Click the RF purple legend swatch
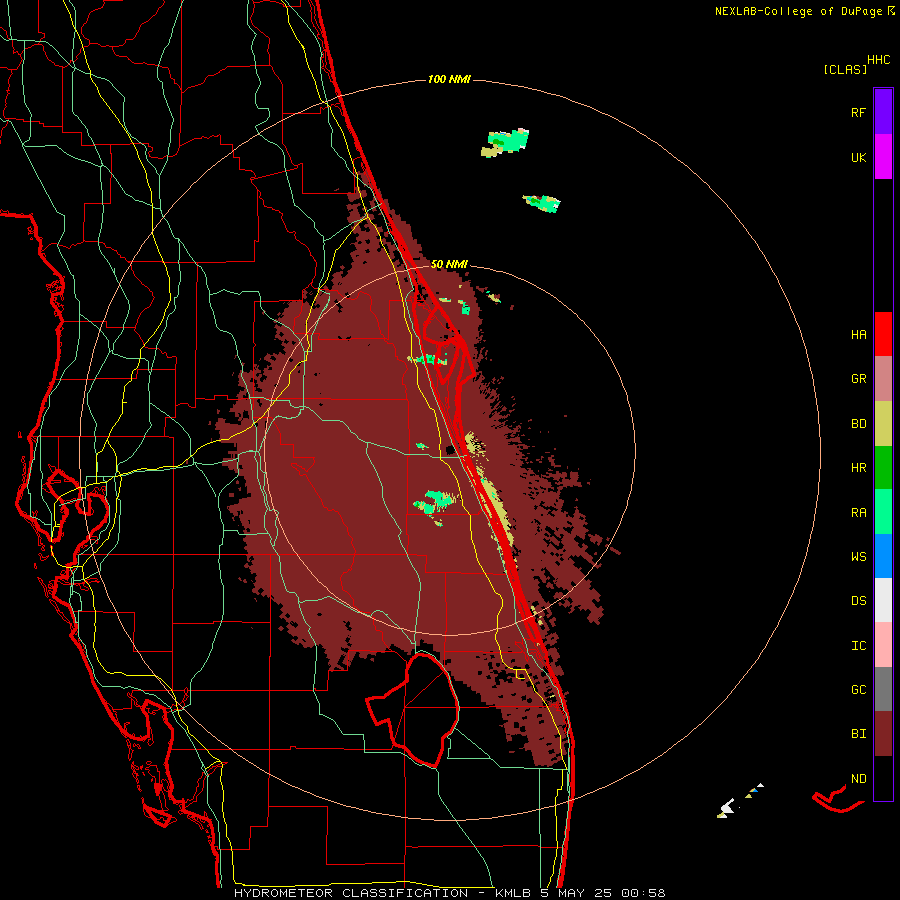 pyautogui.click(x=883, y=112)
